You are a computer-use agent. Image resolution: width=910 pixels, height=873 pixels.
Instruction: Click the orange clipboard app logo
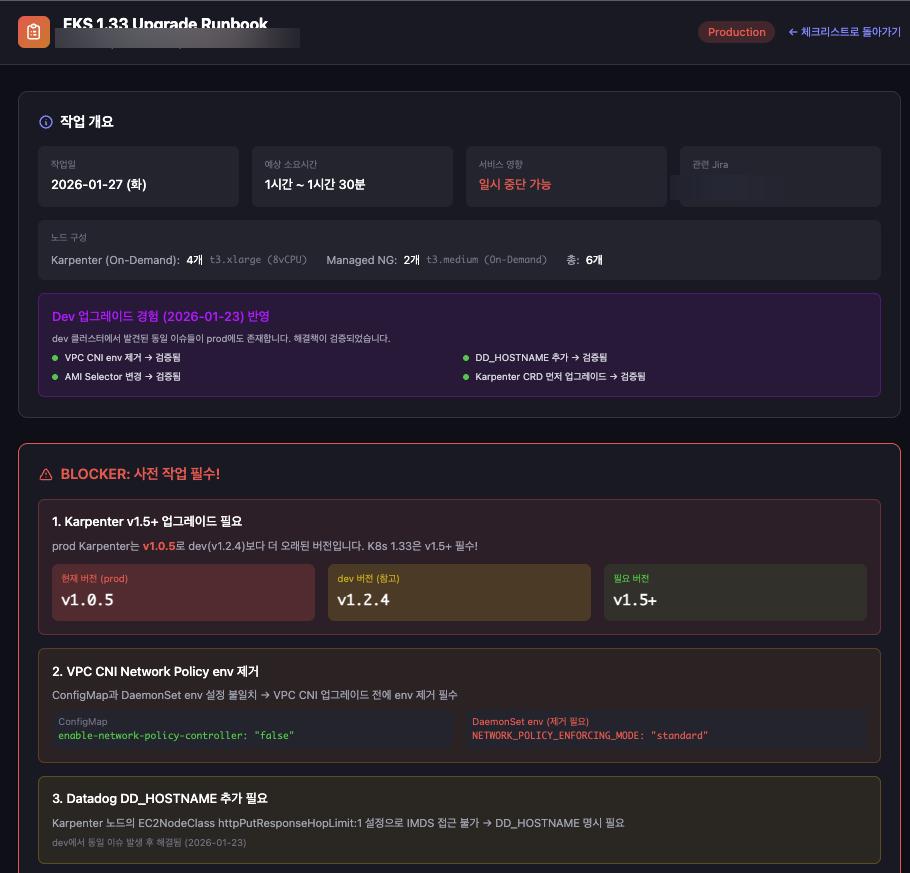33,31
